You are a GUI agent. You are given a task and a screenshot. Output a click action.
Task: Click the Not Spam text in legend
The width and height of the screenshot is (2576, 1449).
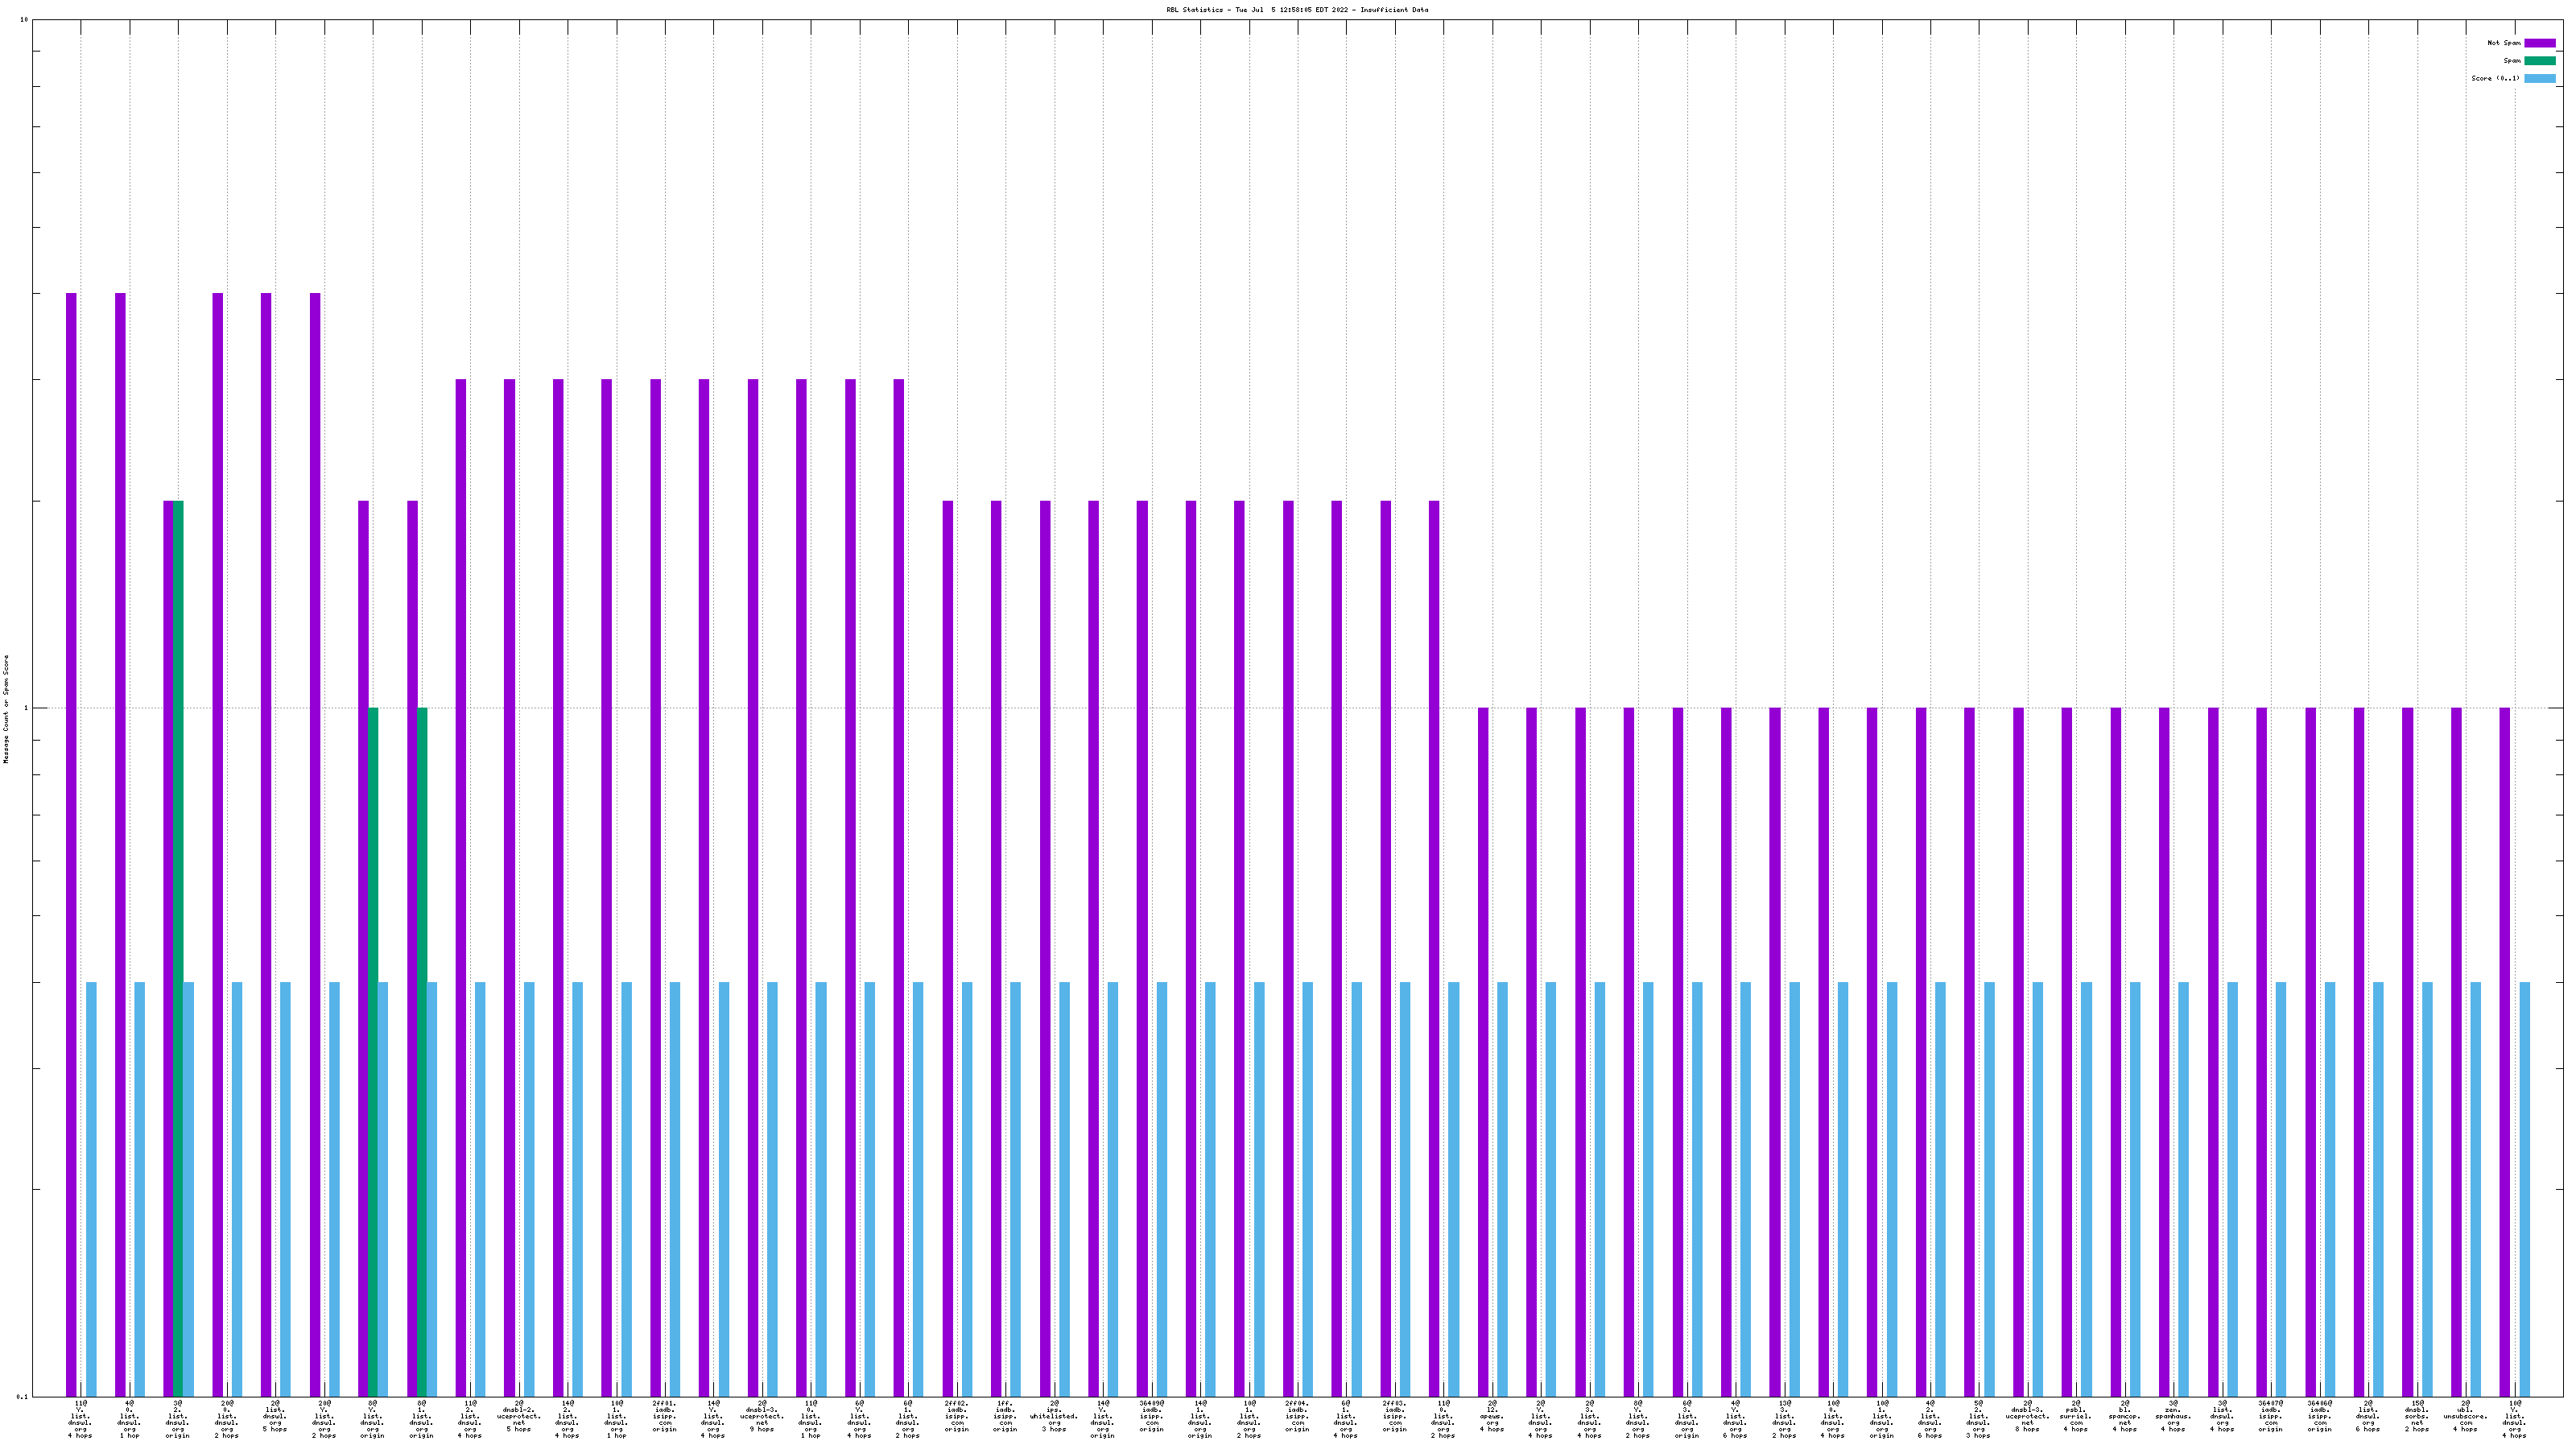tap(2504, 43)
